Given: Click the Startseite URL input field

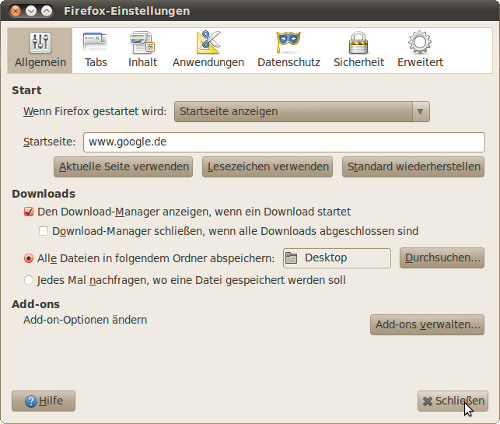Looking at the screenshot, I should point(284,142).
